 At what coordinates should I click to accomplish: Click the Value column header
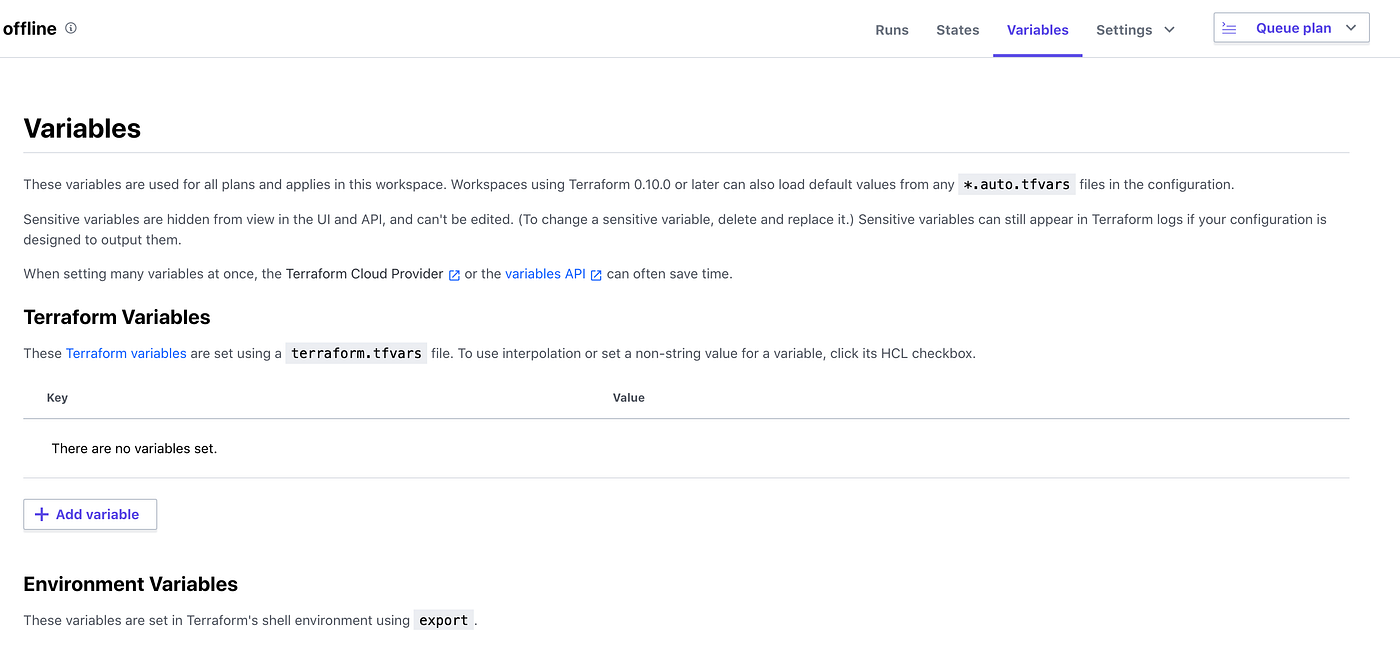click(x=628, y=397)
